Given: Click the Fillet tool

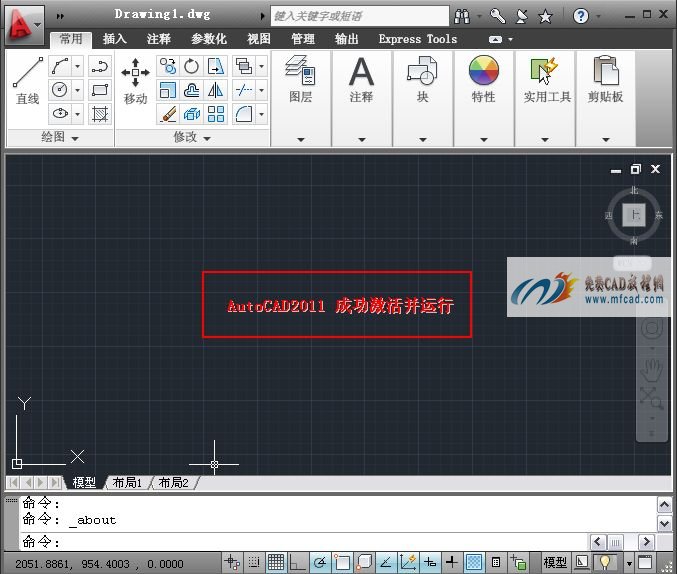Looking at the screenshot, I should pyautogui.click(x=244, y=114).
